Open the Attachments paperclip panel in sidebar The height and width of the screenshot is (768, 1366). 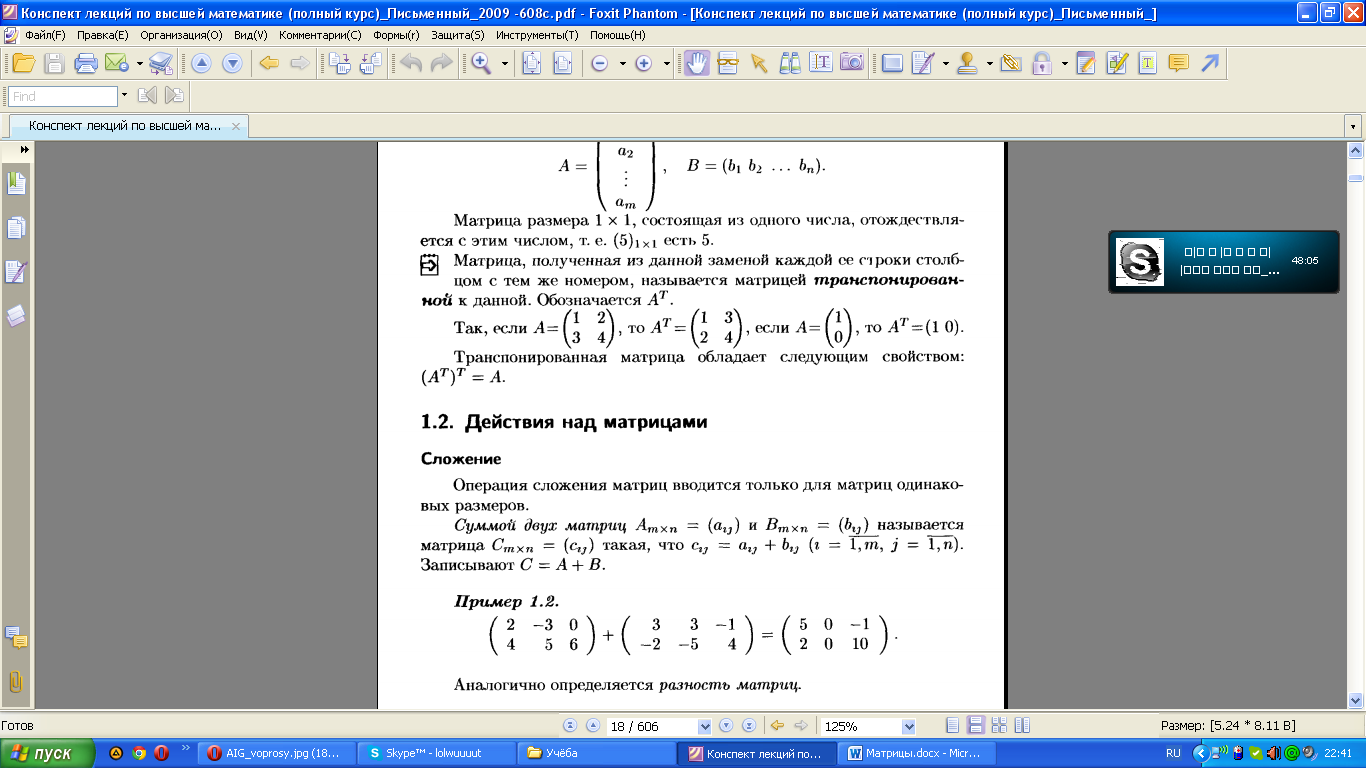(16, 682)
